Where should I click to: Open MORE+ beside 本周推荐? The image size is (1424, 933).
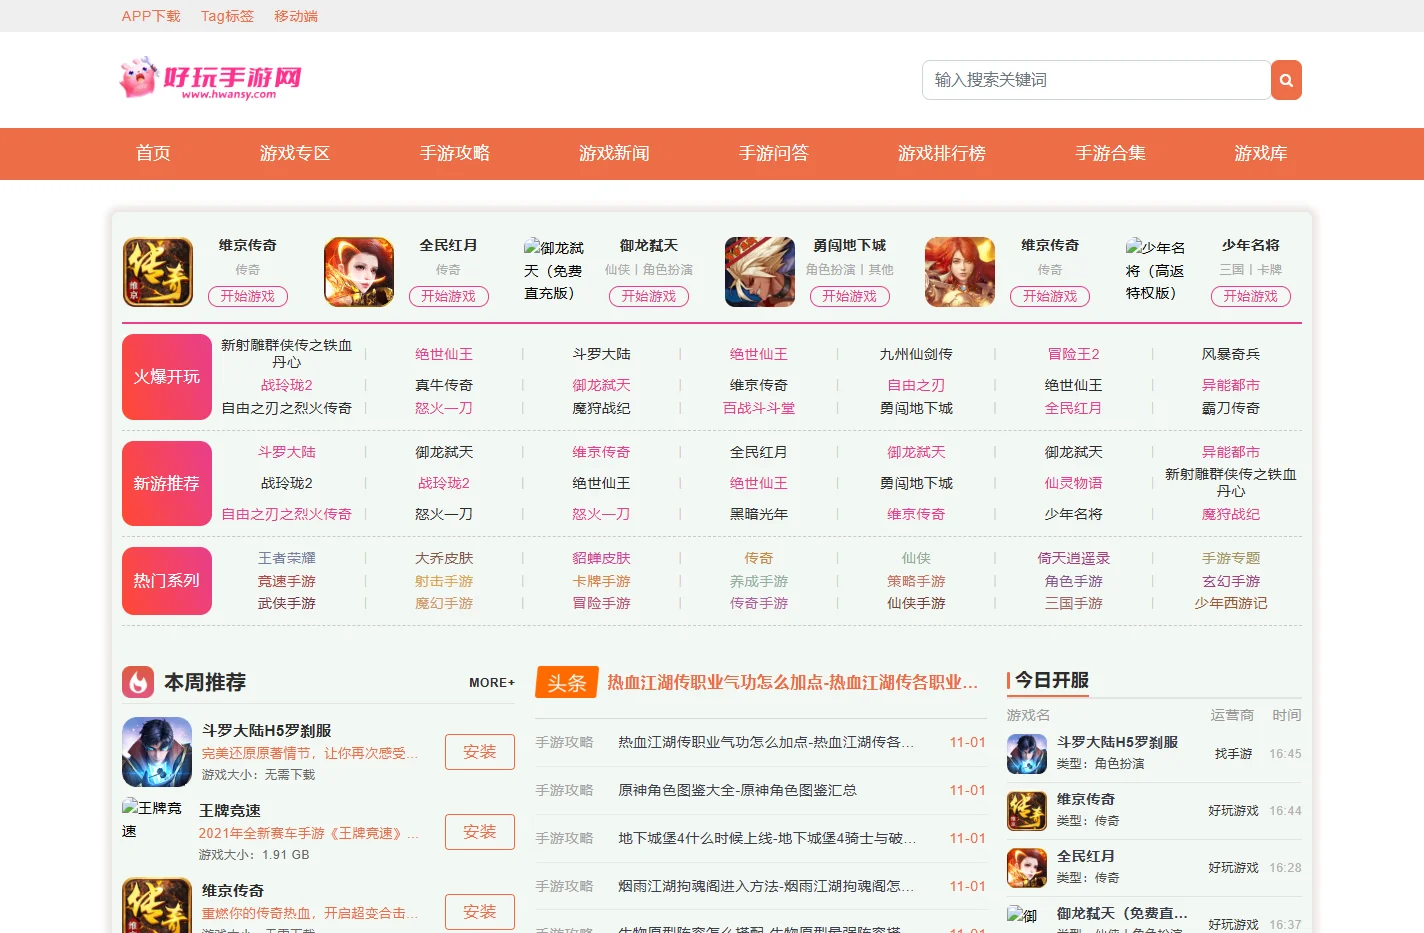pos(492,682)
